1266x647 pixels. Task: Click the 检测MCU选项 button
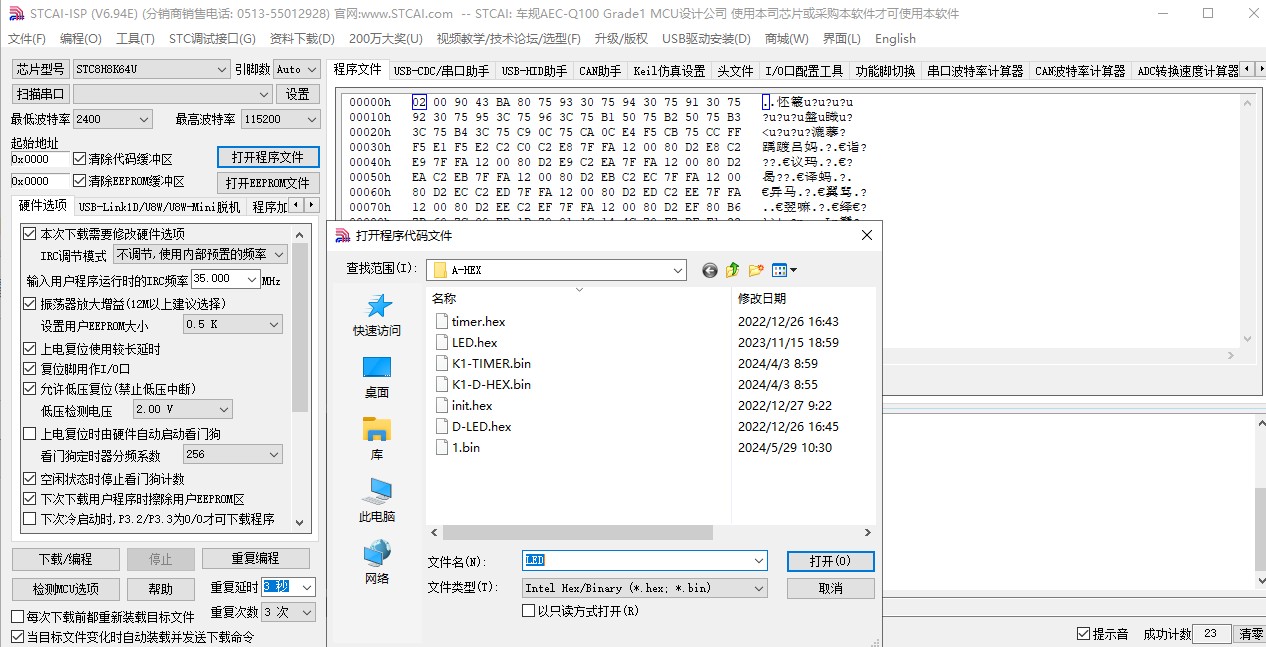pos(66,589)
